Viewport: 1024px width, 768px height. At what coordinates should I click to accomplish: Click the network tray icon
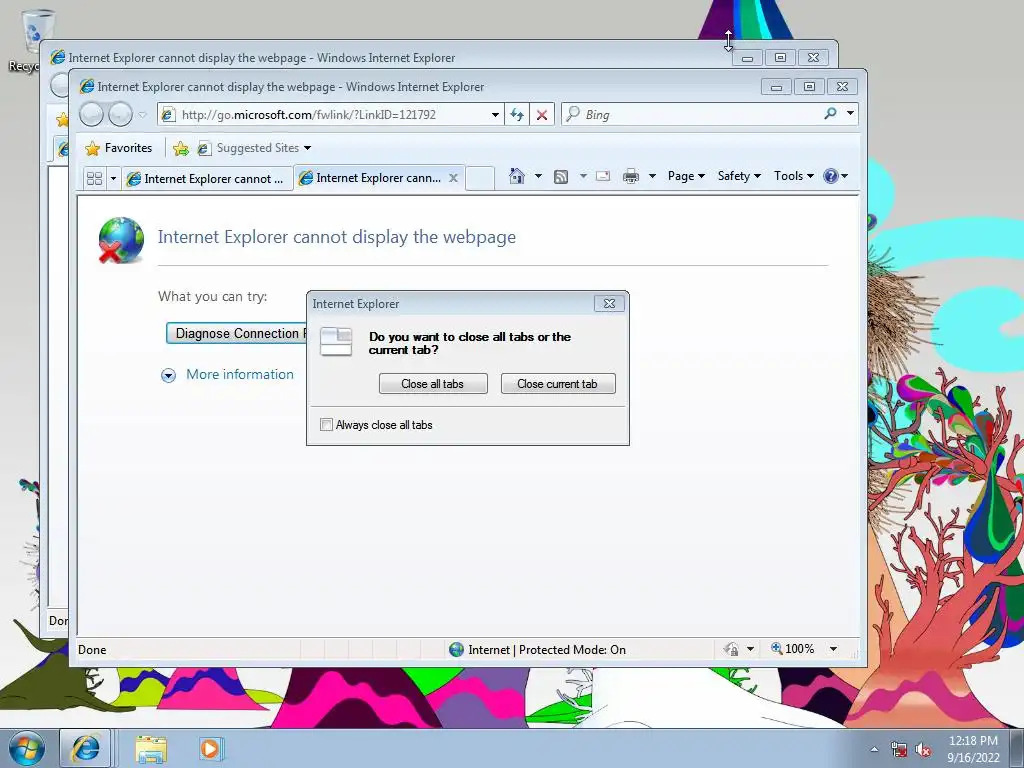pyautogui.click(x=899, y=750)
